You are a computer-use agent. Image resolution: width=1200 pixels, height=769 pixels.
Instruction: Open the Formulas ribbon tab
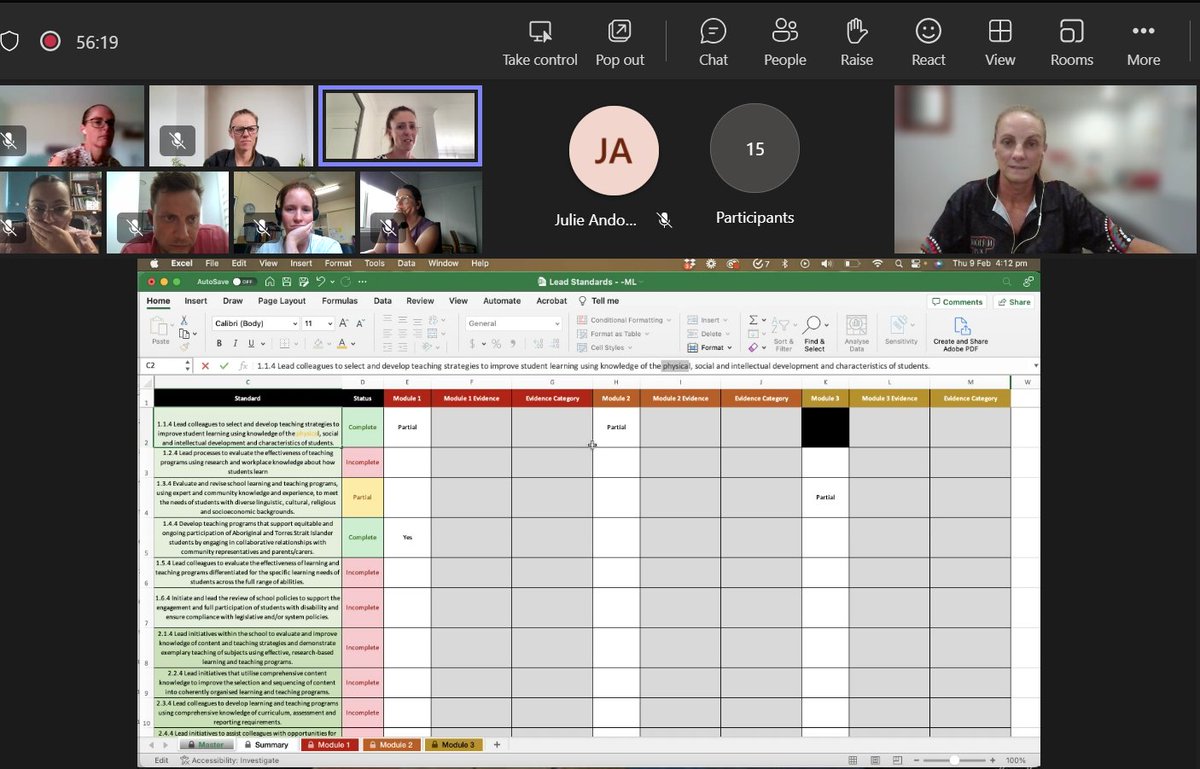339,301
